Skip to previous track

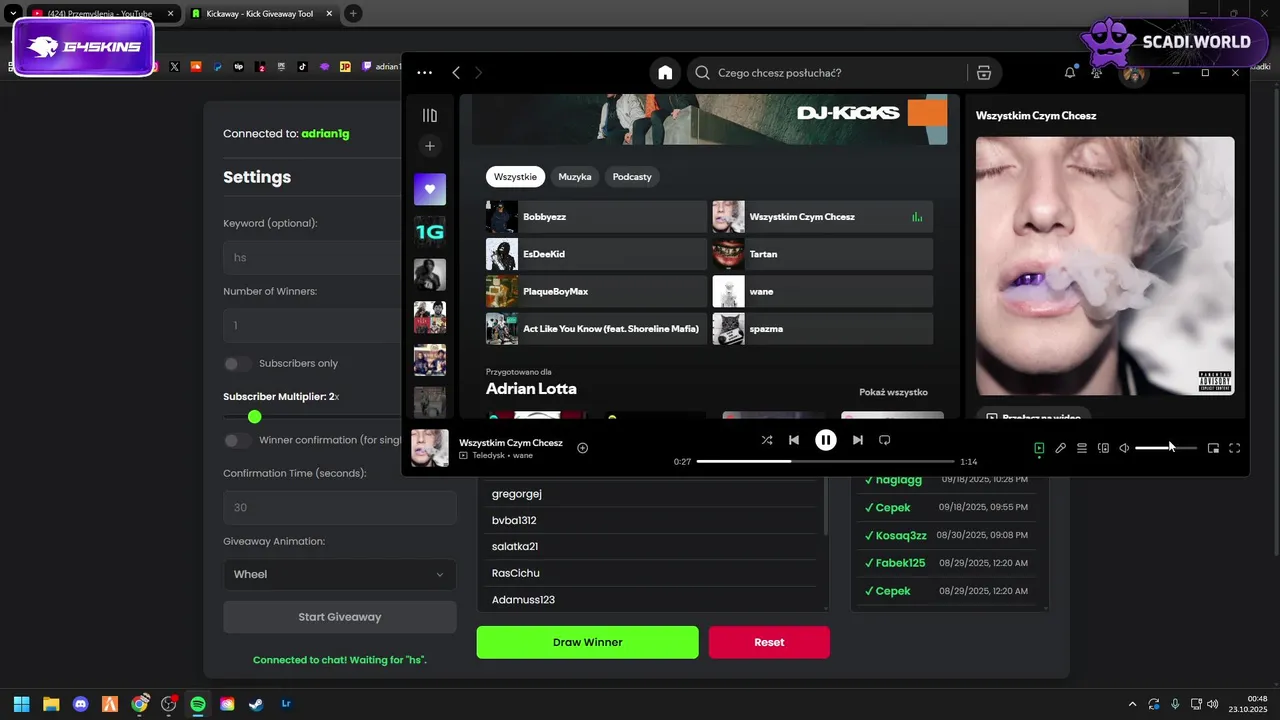pos(794,440)
